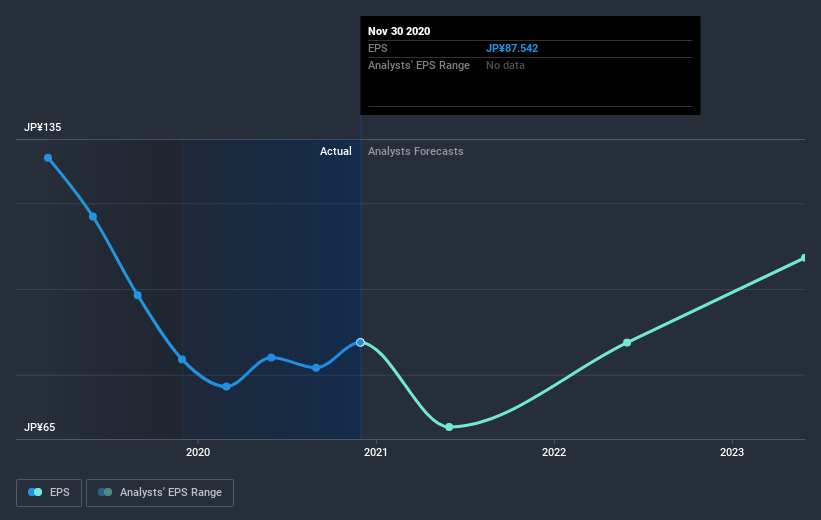Click the first EPS data point near JP¥135
821x520 pixels.
click(x=48, y=158)
